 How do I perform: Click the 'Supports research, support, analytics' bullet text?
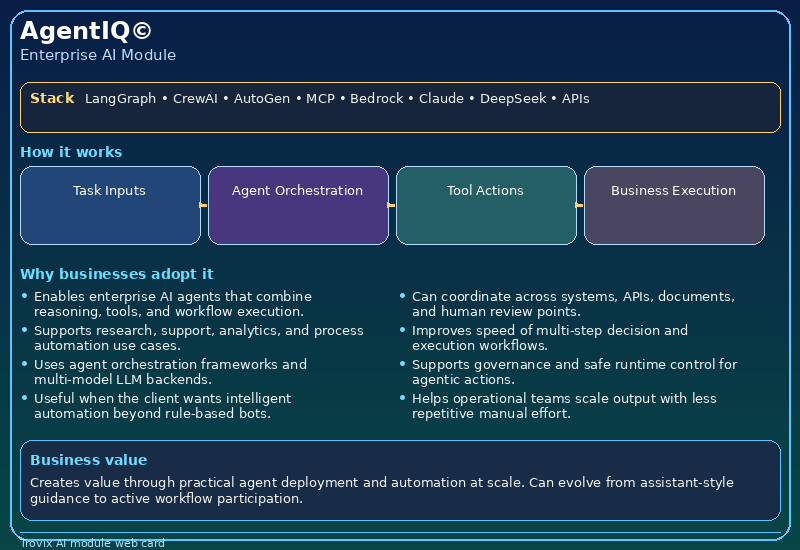pos(198,338)
